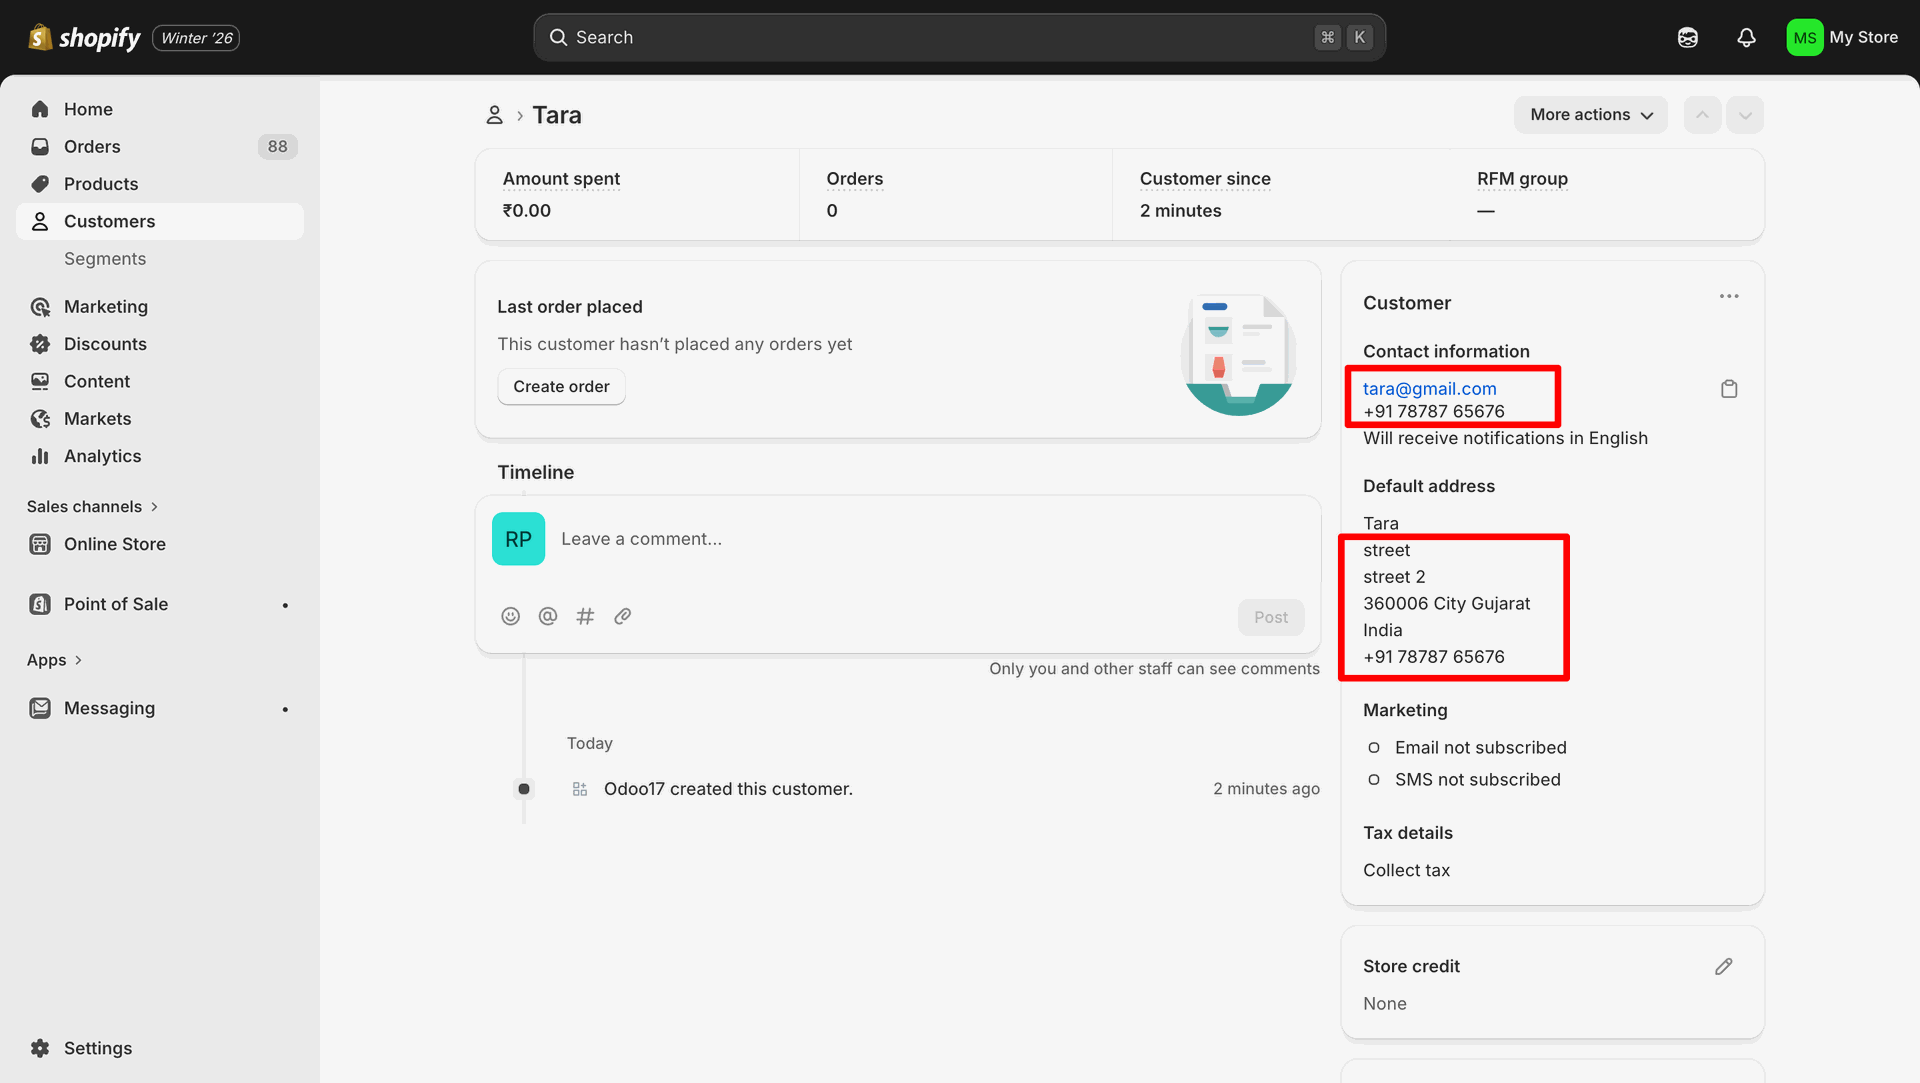Open the three-dot Customer card menu

(x=1729, y=296)
